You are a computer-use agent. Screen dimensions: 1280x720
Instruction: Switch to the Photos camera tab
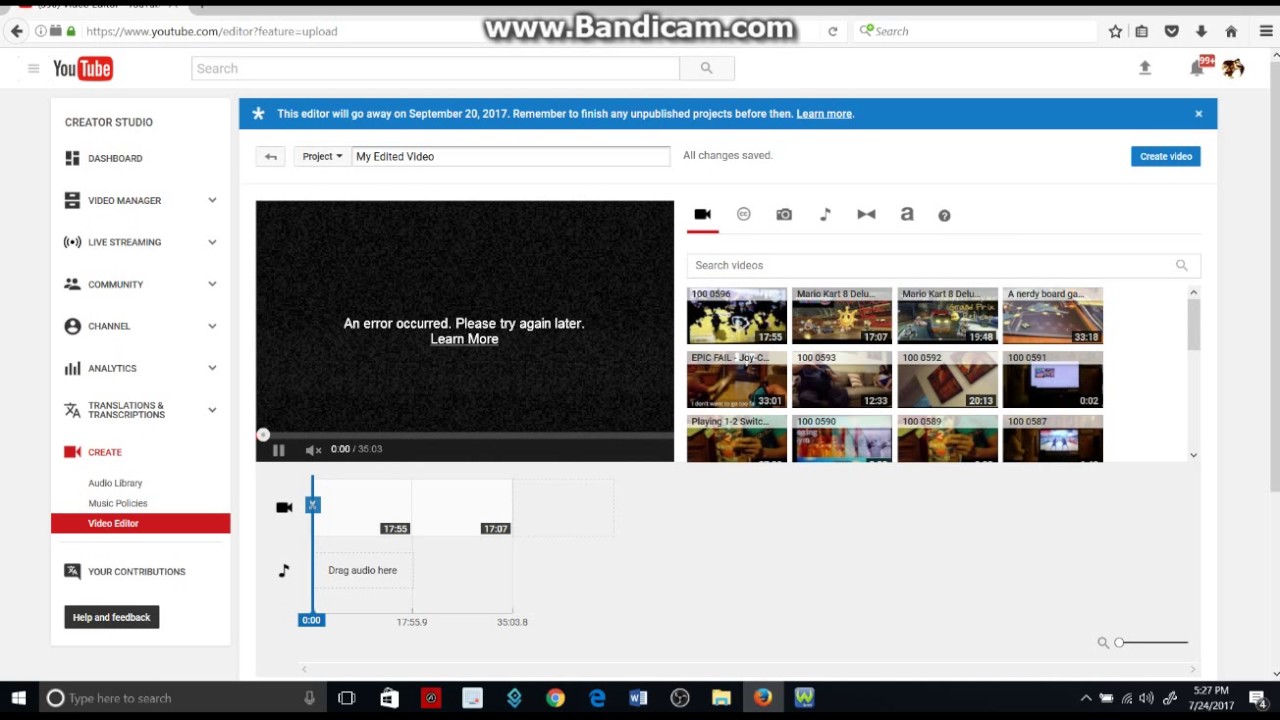(784, 214)
